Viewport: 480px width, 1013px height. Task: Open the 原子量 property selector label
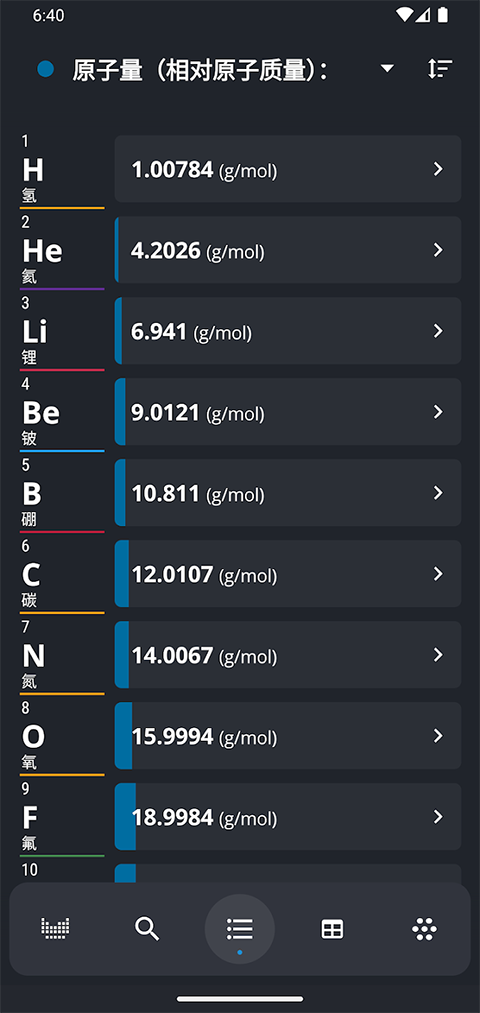(x=200, y=69)
